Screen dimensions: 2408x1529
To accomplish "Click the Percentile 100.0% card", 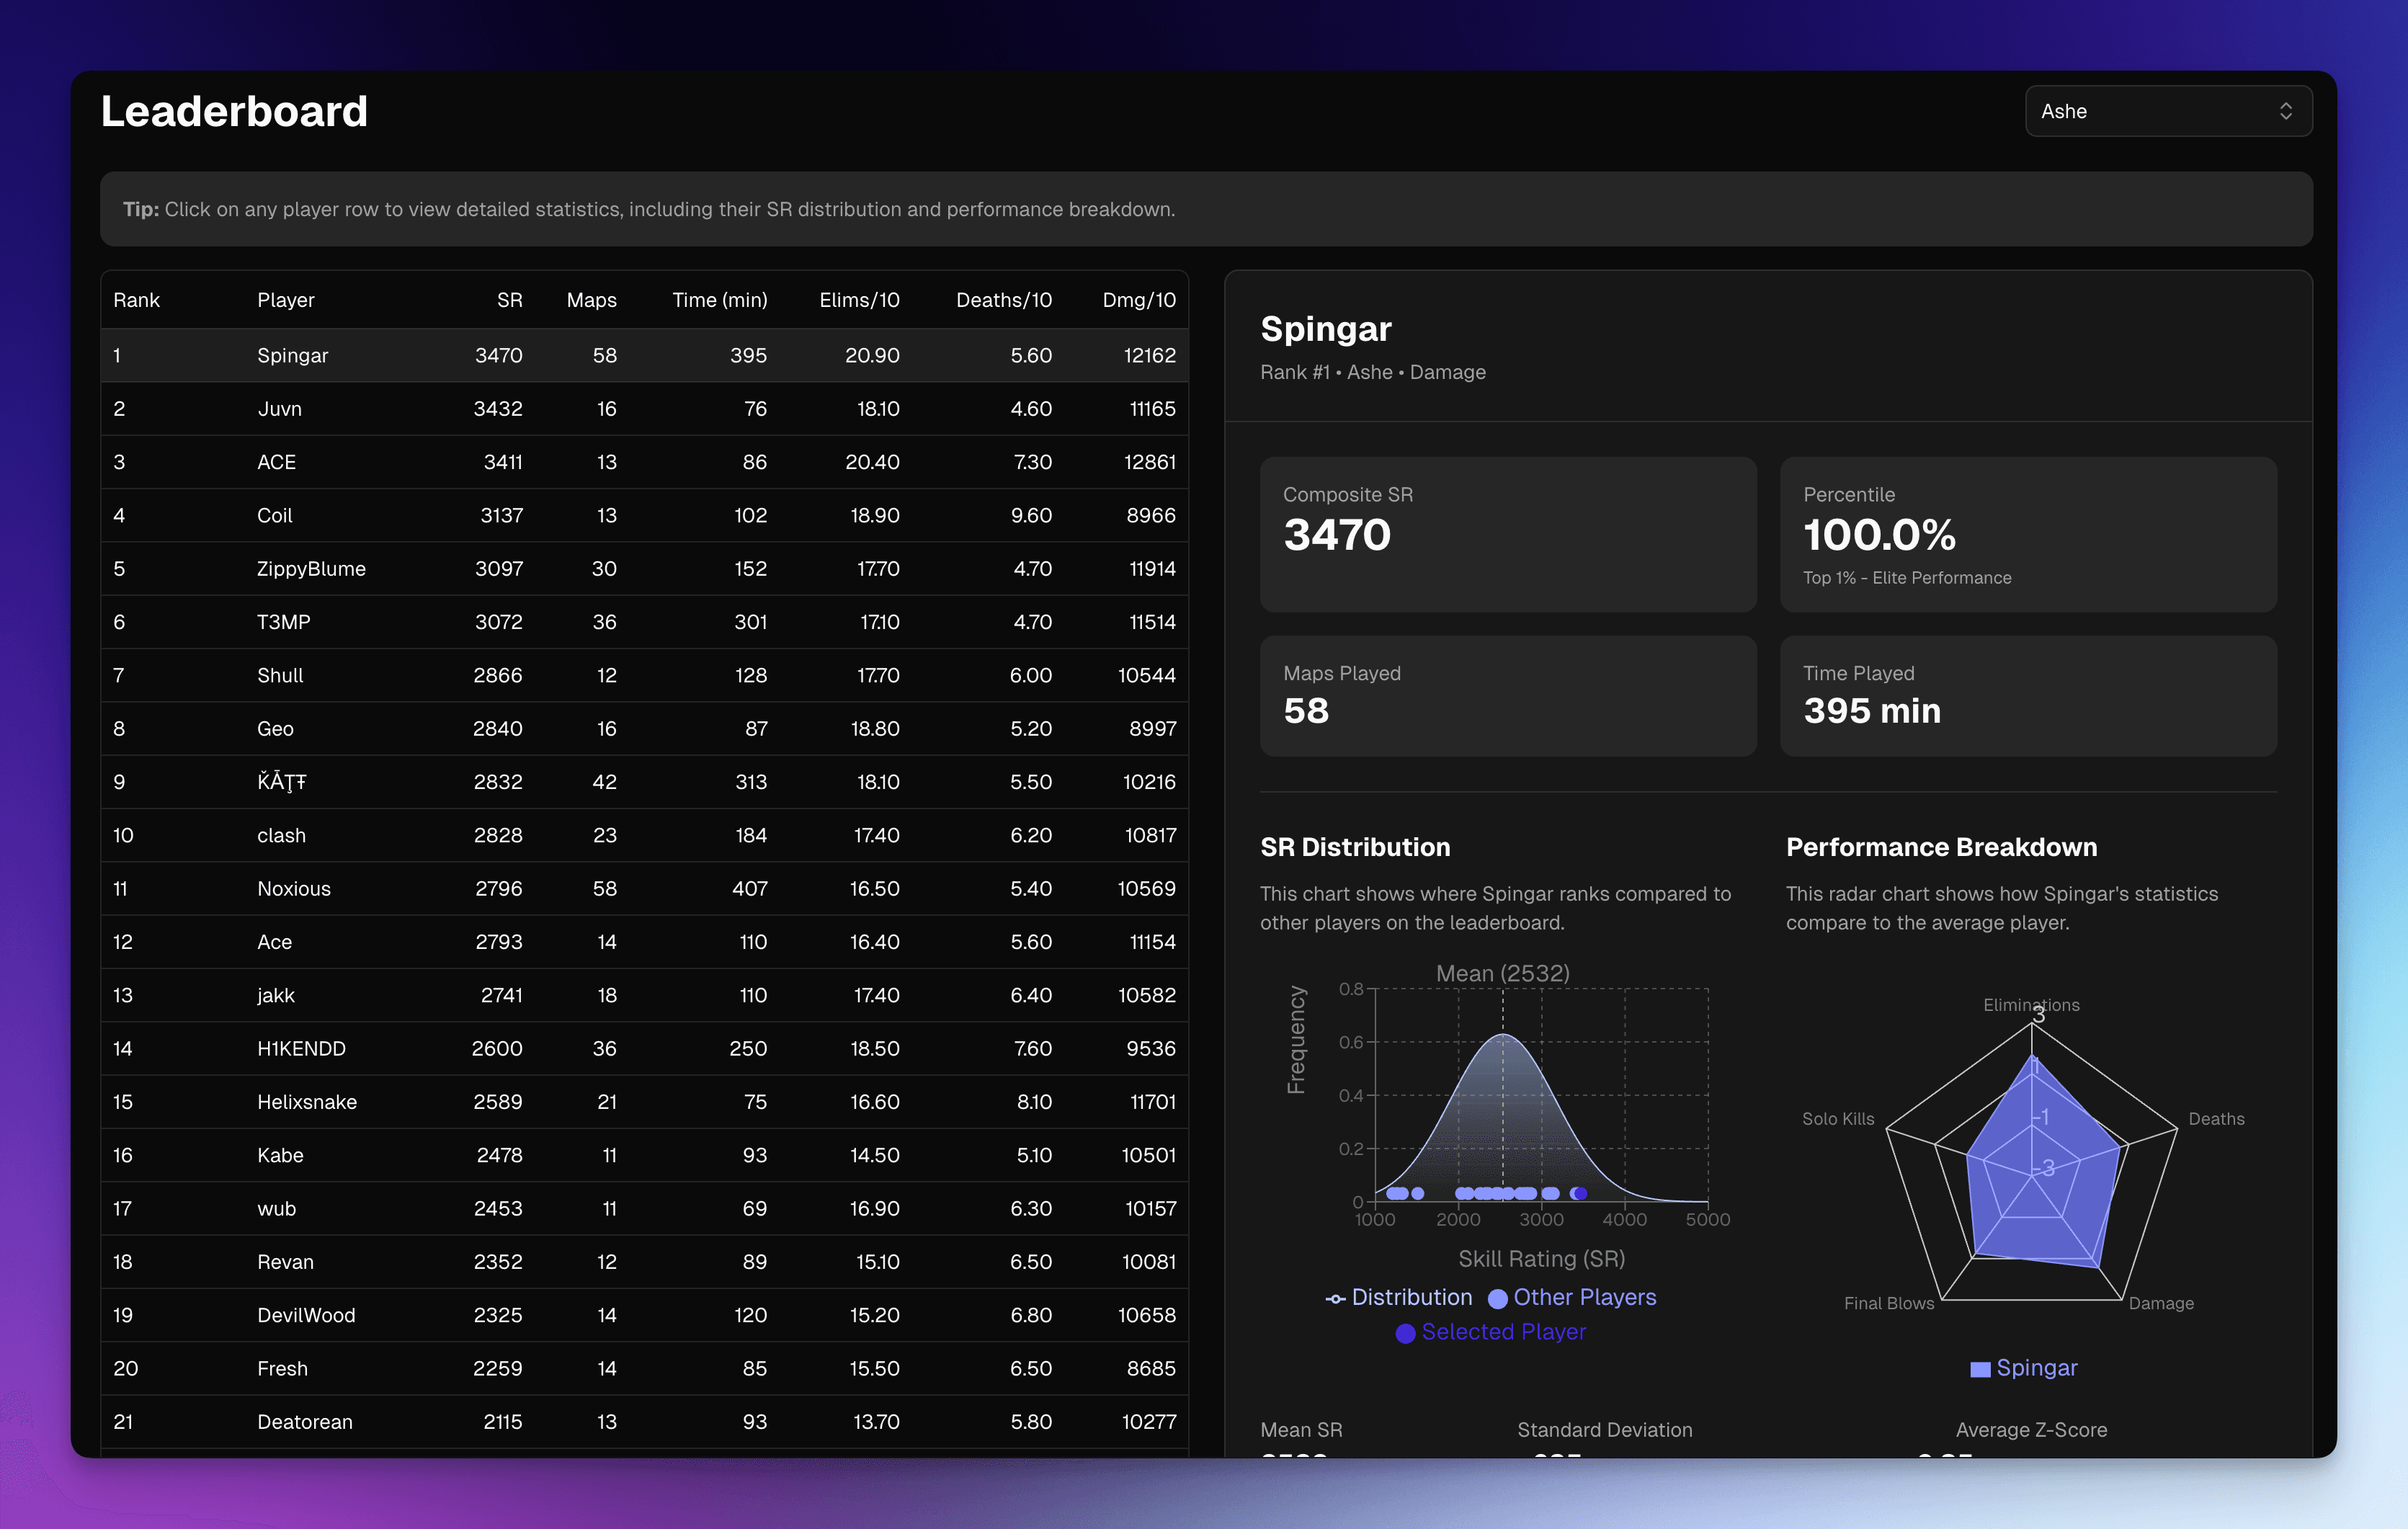I will pos(2028,535).
